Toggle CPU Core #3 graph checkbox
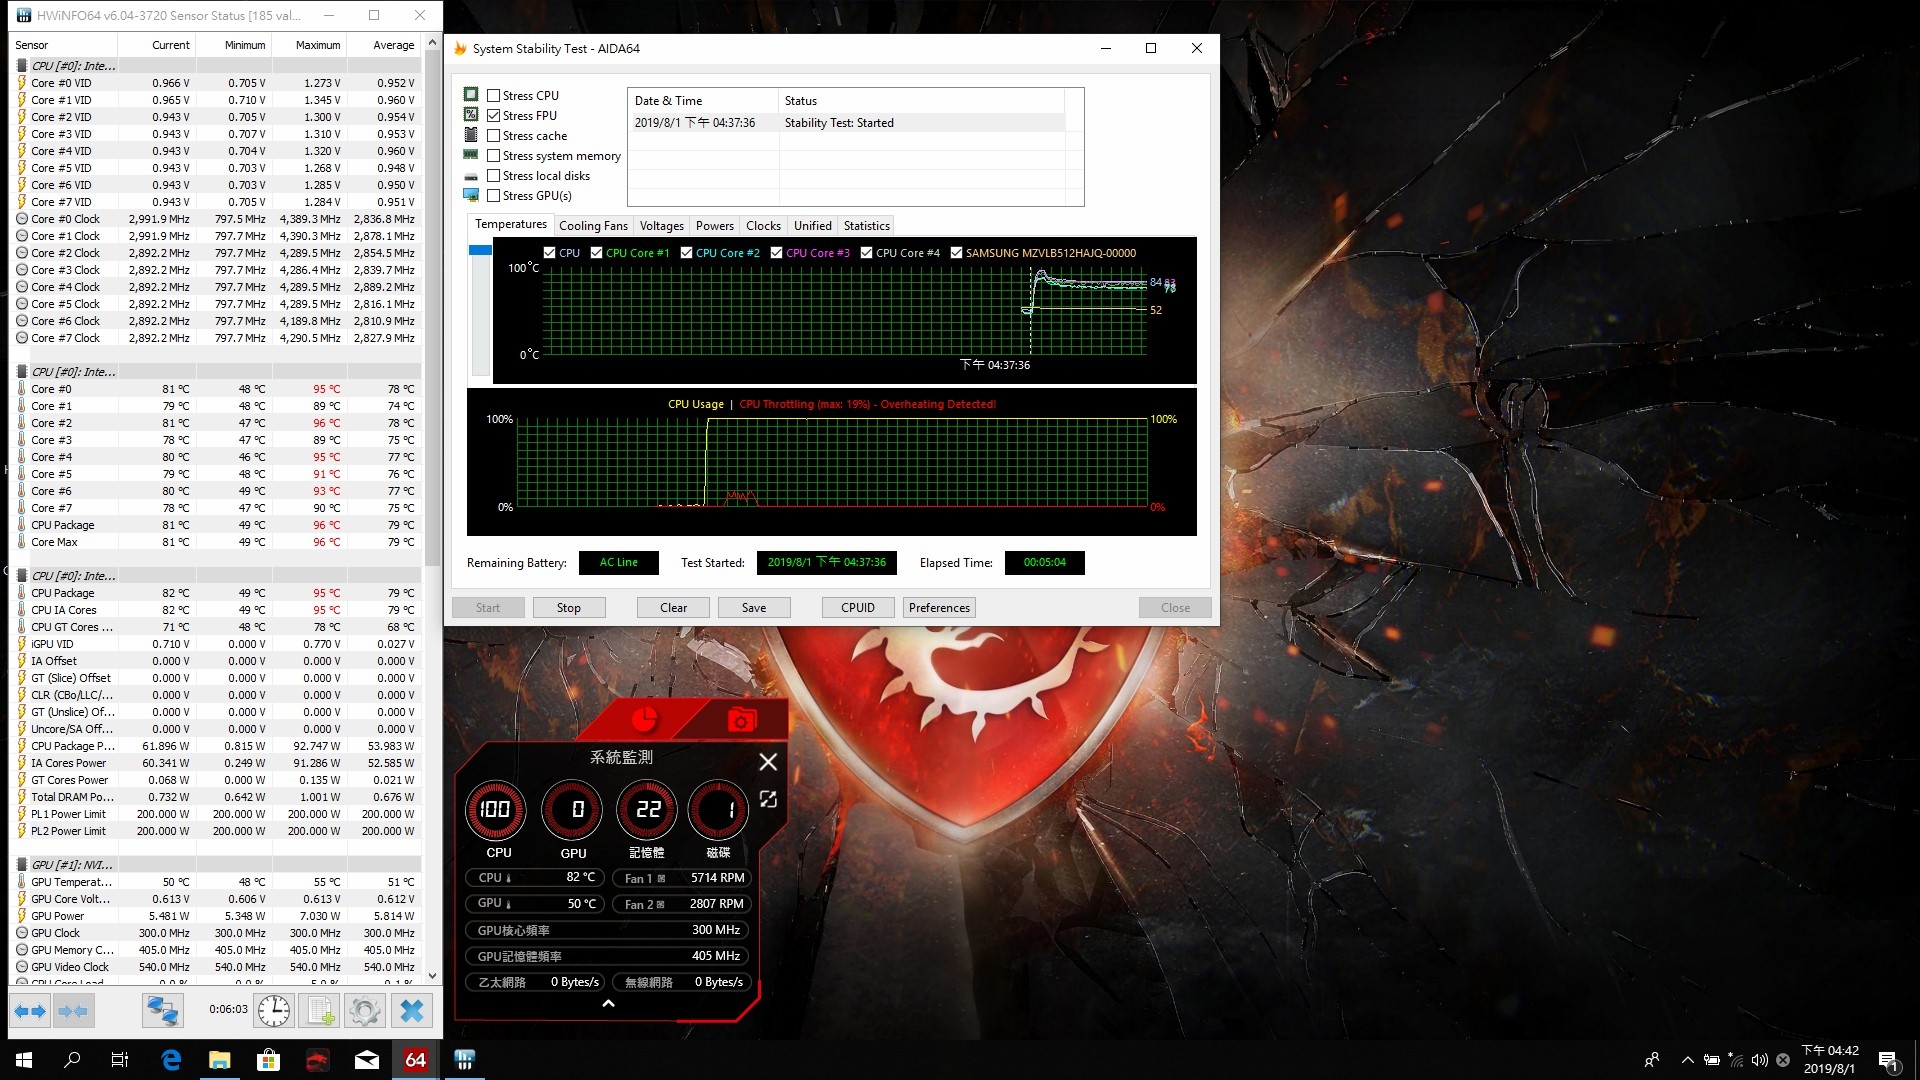Image resolution: width=1920 pixels, height=1080 pixels. pos(777,253)
